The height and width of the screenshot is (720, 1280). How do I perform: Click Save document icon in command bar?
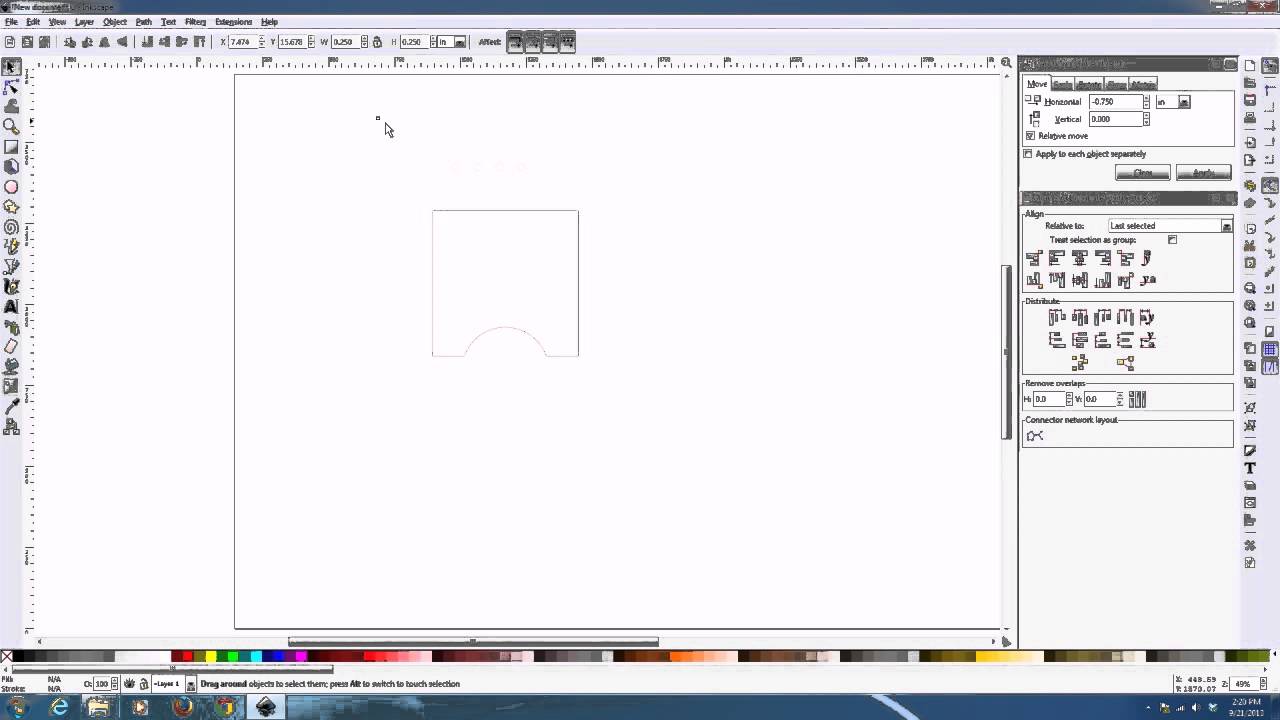(x=1250, y=100)
